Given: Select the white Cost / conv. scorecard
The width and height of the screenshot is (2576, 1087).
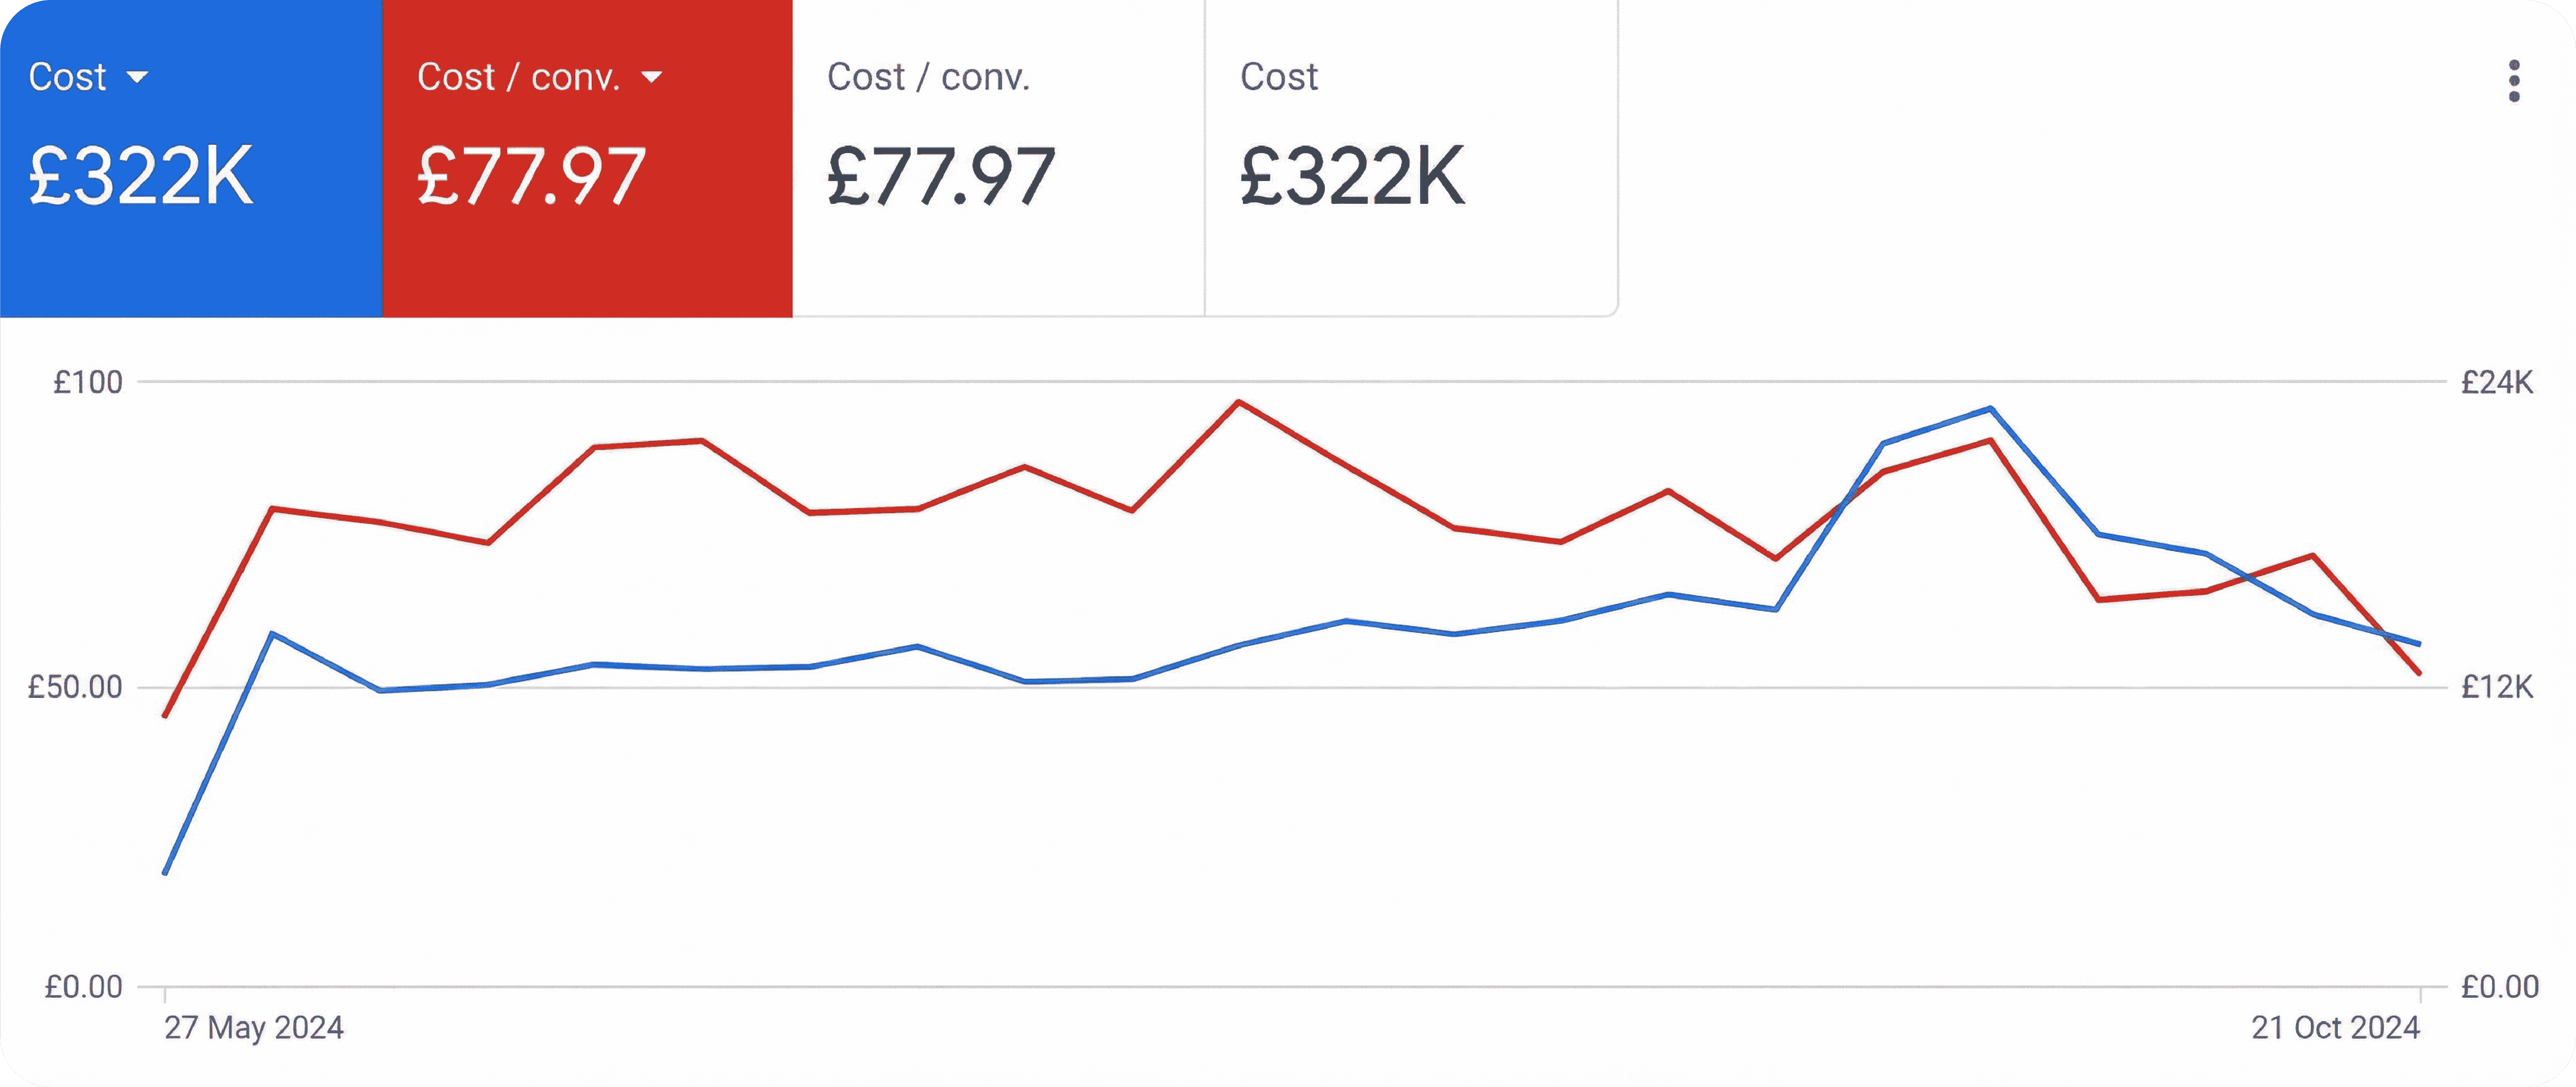Looking at the screenshot, I should 998,158.
